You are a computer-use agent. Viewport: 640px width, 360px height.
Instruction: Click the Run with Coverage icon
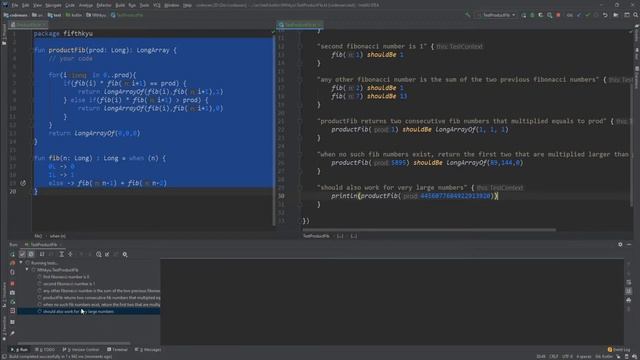point(541,15)
